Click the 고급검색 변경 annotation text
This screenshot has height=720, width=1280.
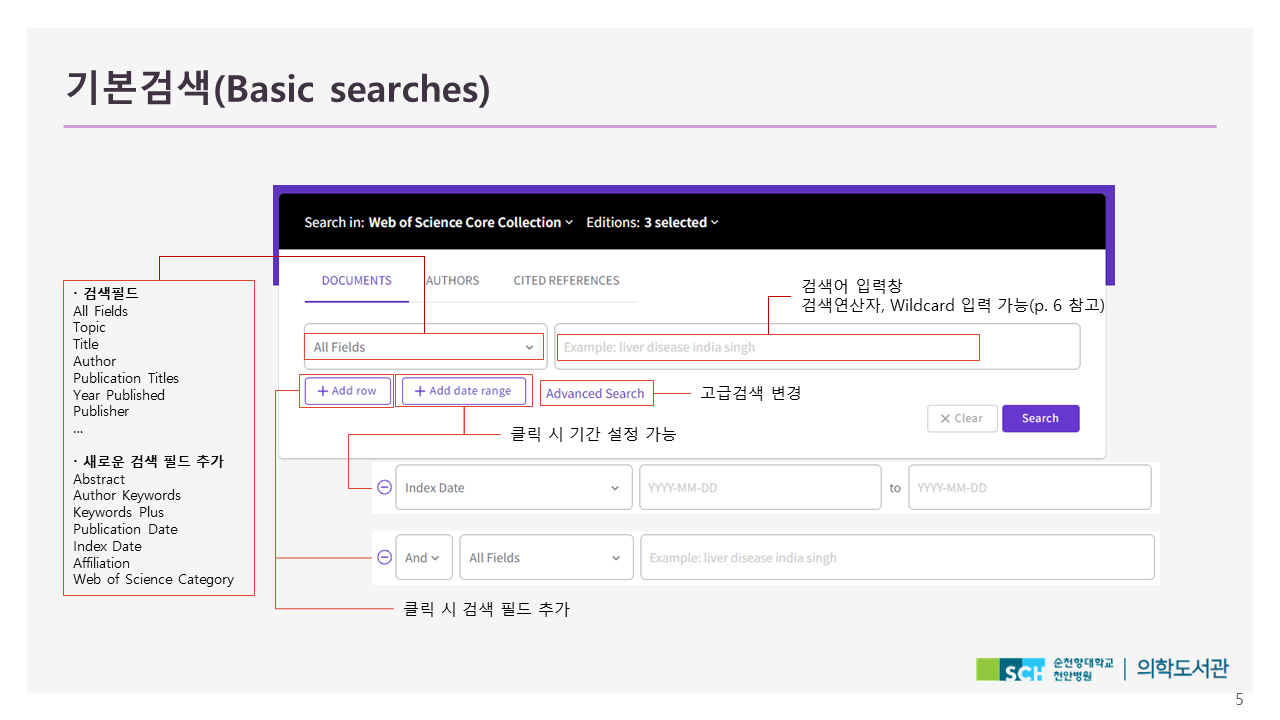point(750,393)
